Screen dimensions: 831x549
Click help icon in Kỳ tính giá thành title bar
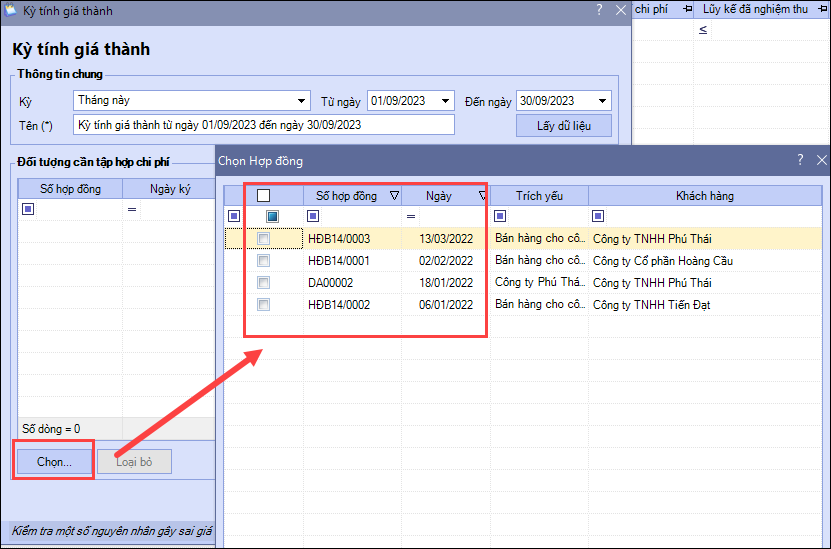tap(599, 10)
